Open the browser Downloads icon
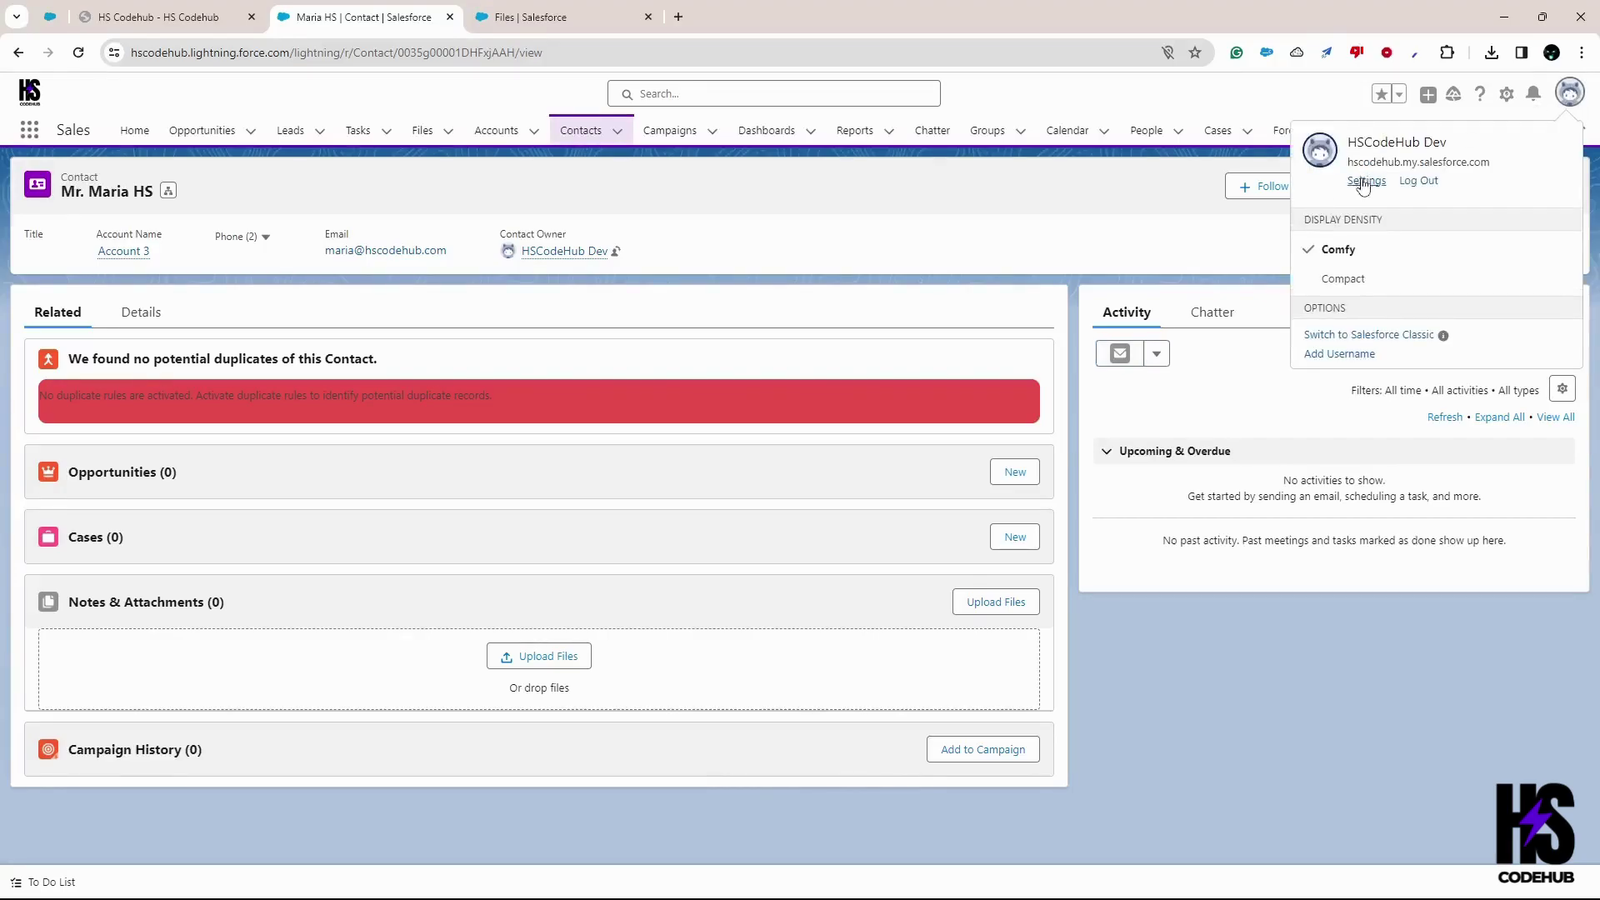The width and height of the screenshot is (1600, 900). coord(1491,52)
